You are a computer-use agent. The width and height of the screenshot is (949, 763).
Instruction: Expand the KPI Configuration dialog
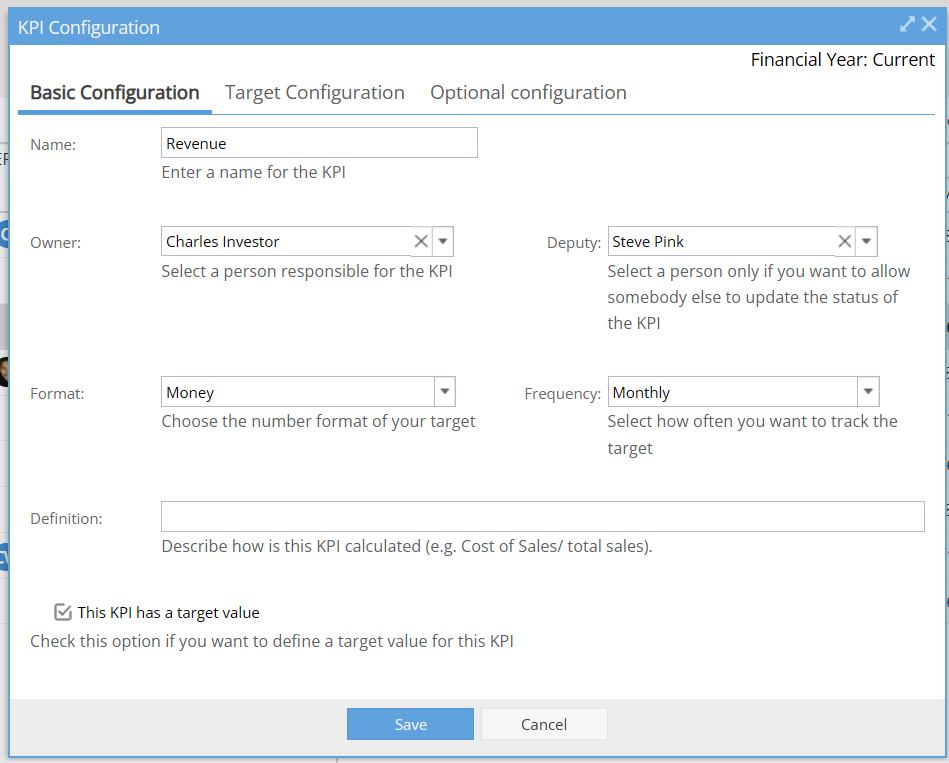(x=907, y=24)
